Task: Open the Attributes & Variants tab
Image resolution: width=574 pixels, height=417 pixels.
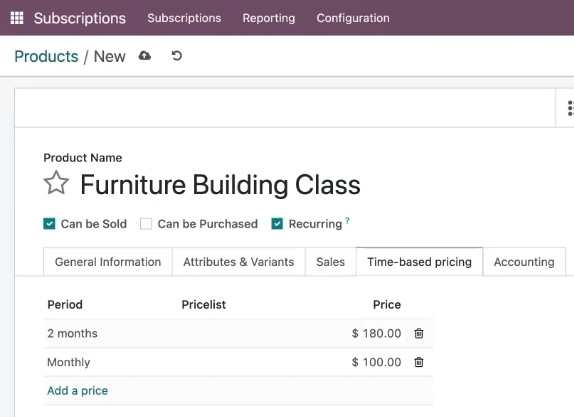Action: tap(239, 262)
